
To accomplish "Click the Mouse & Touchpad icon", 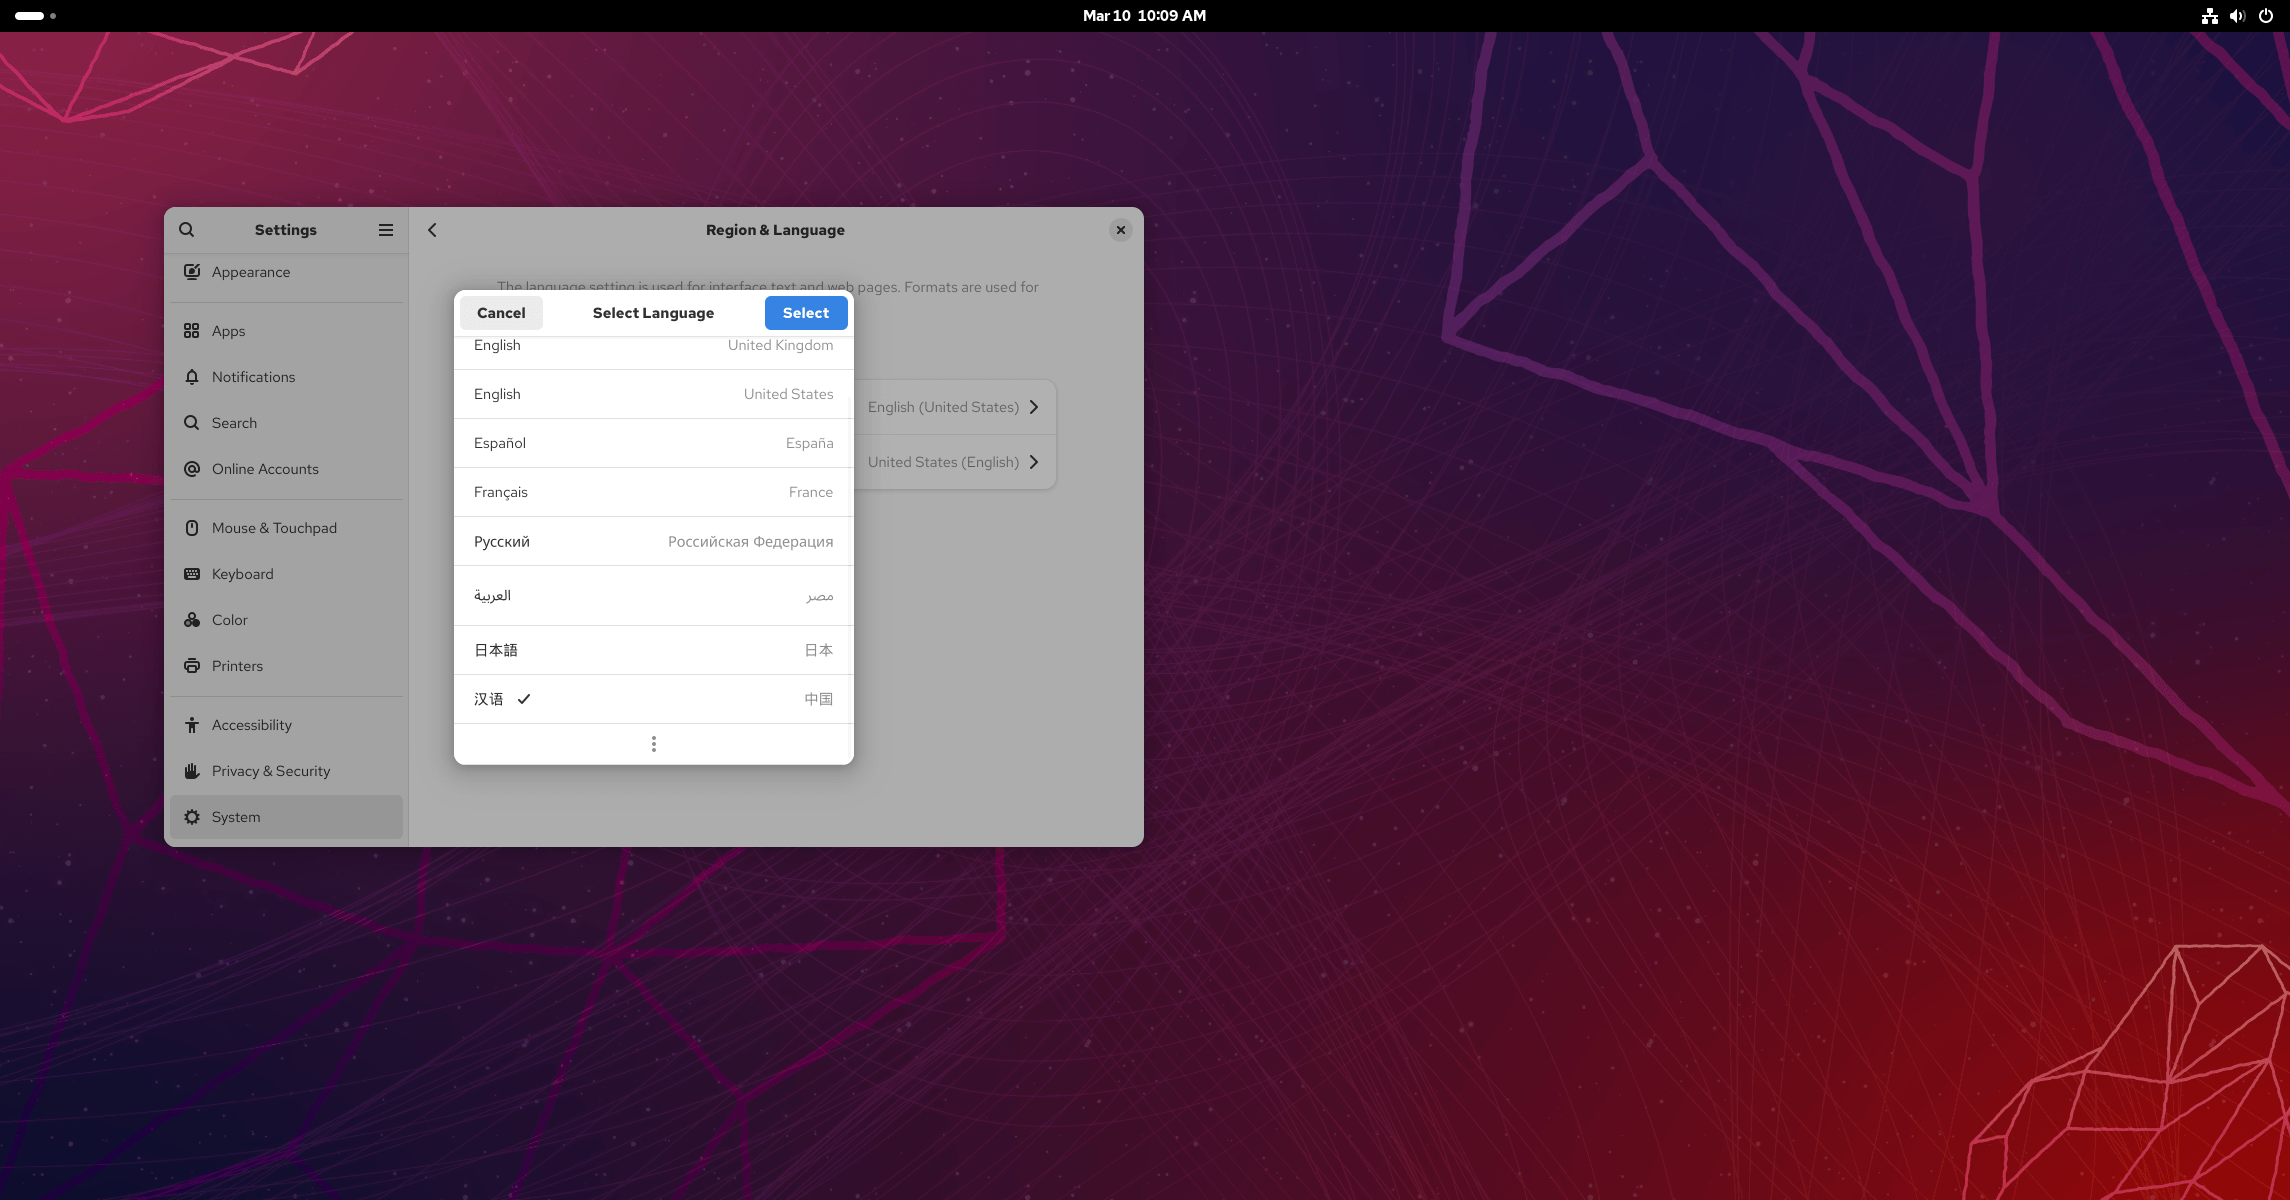I will 192,527.
